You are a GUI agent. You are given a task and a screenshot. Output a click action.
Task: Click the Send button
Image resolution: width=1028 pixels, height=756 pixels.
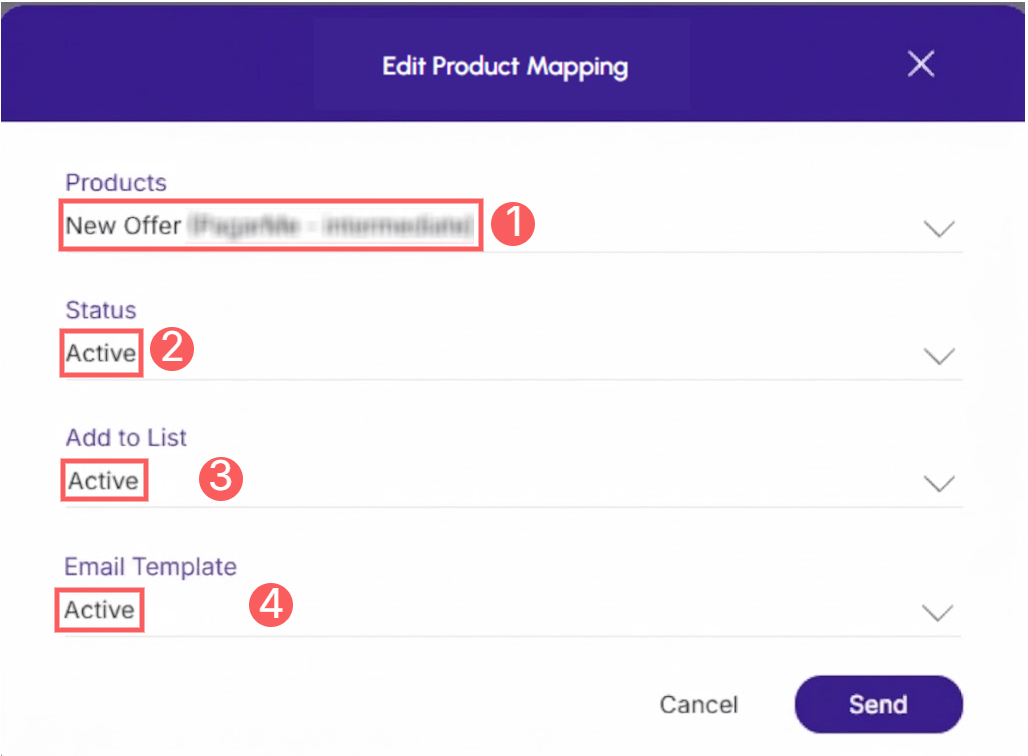tap(879, 704)
